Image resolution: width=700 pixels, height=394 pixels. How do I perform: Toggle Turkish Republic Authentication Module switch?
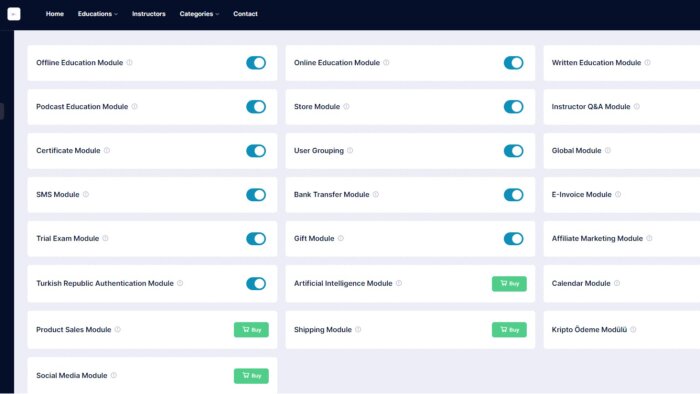tap(256, 283)
